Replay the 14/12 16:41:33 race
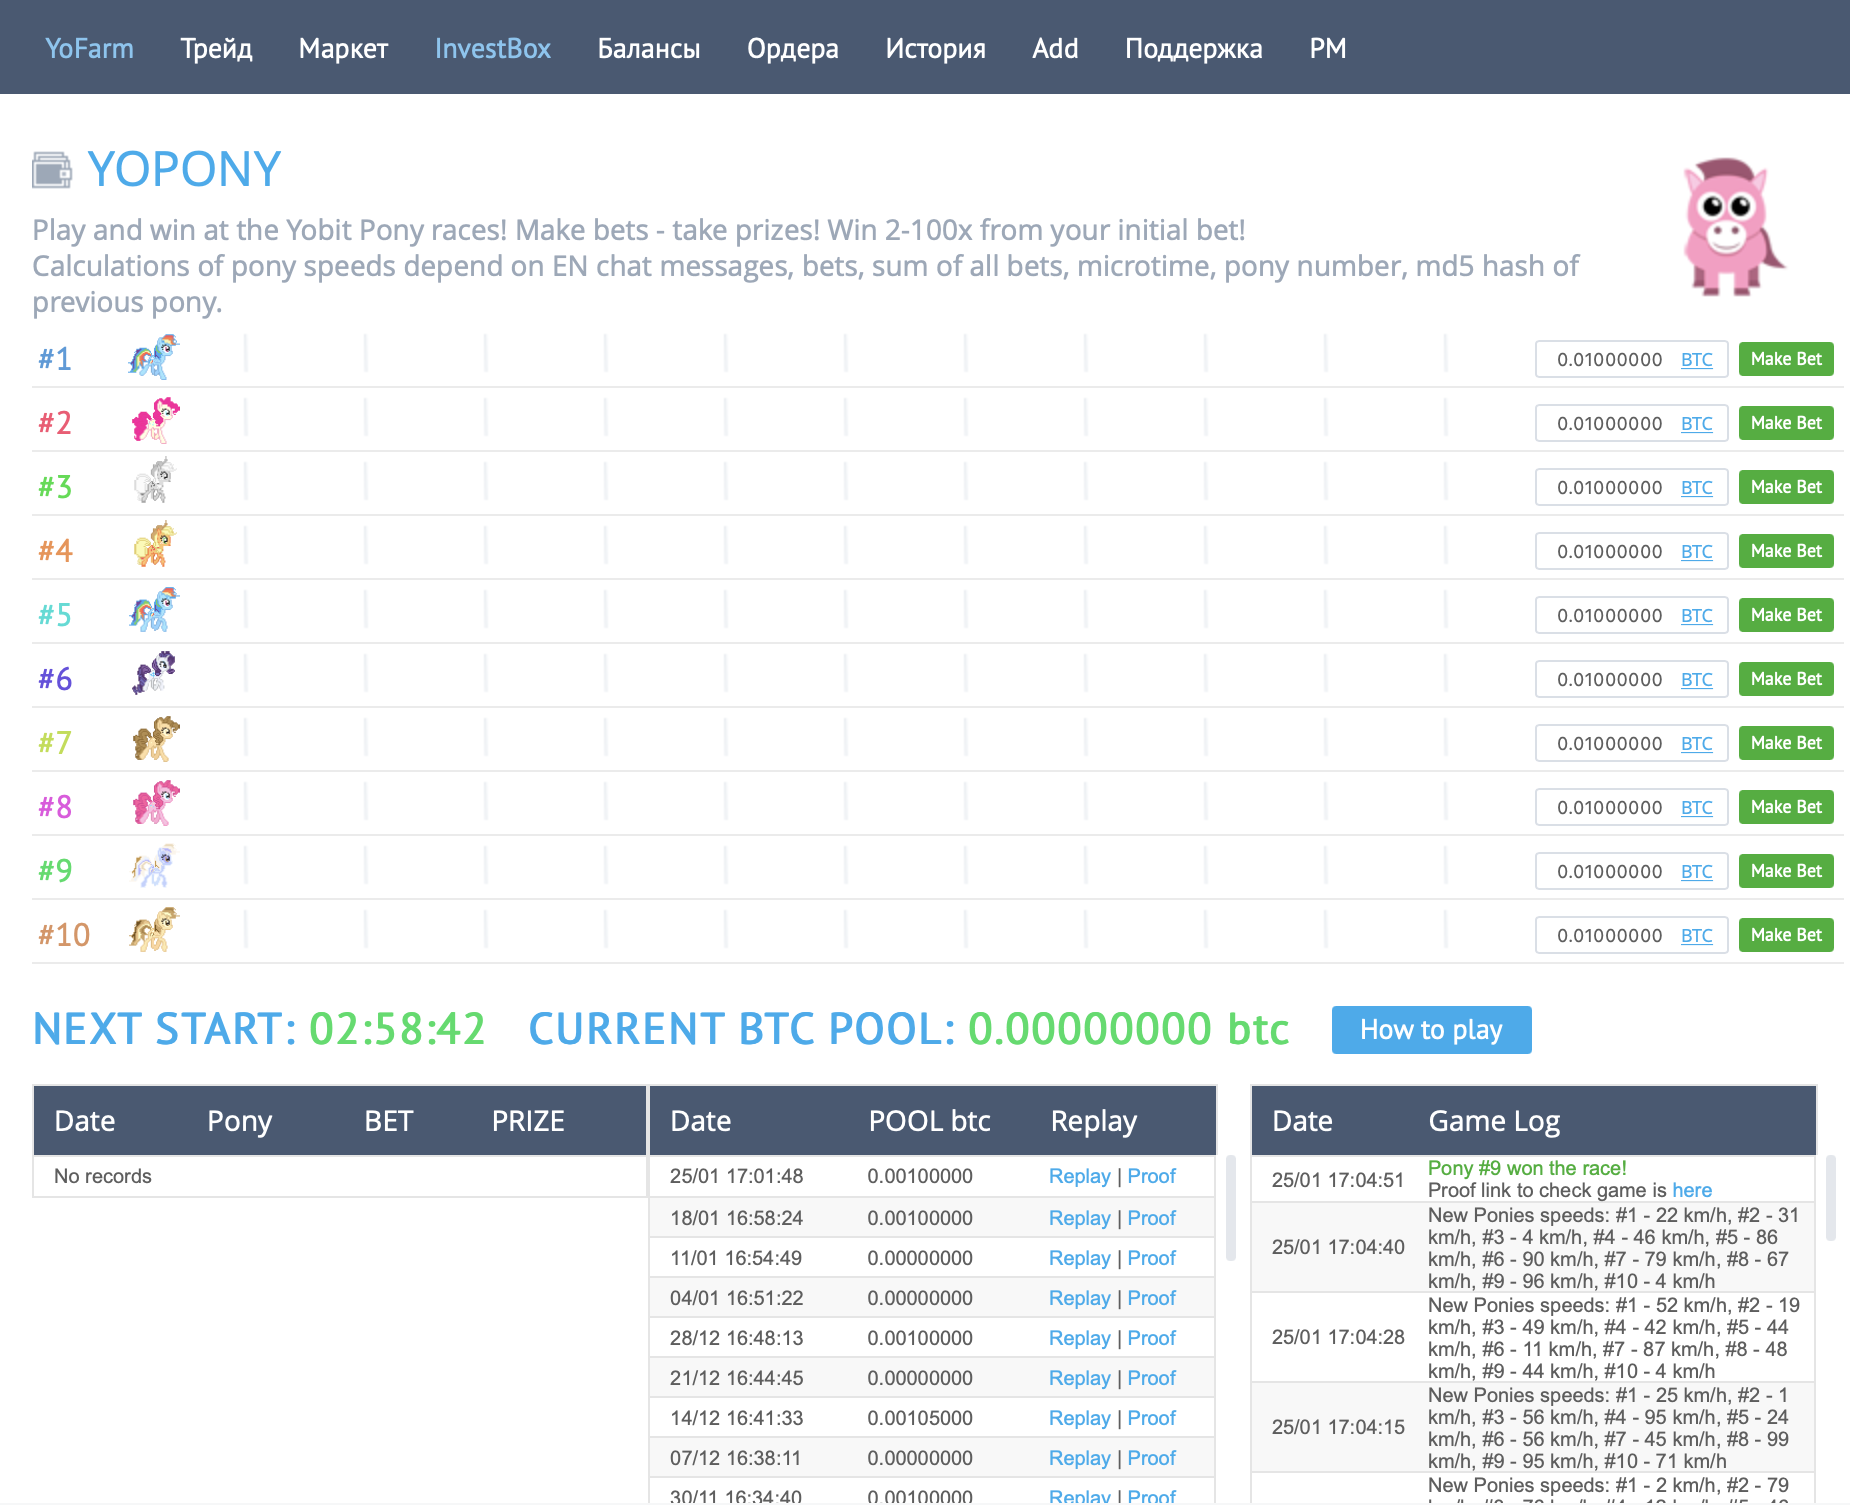The image size is (1850, 1505). pos(1079,1419)
